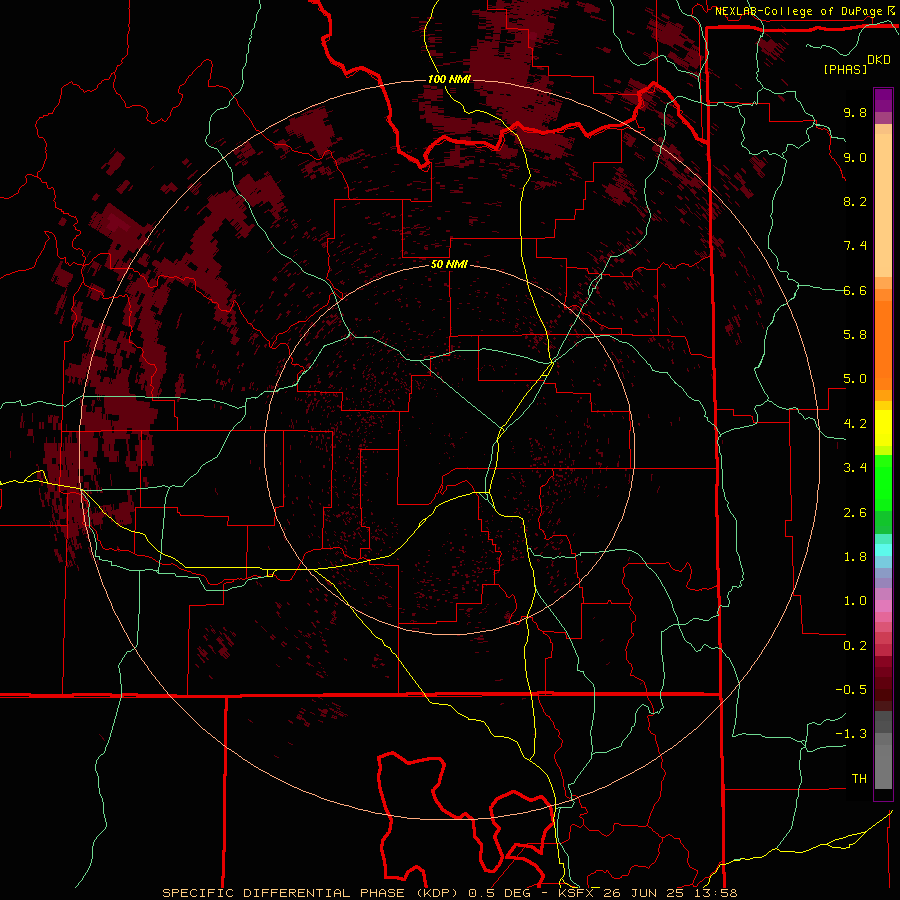Click the 9.0 legend value
This screenshot has height=900, width=900.
click(855, 157)
